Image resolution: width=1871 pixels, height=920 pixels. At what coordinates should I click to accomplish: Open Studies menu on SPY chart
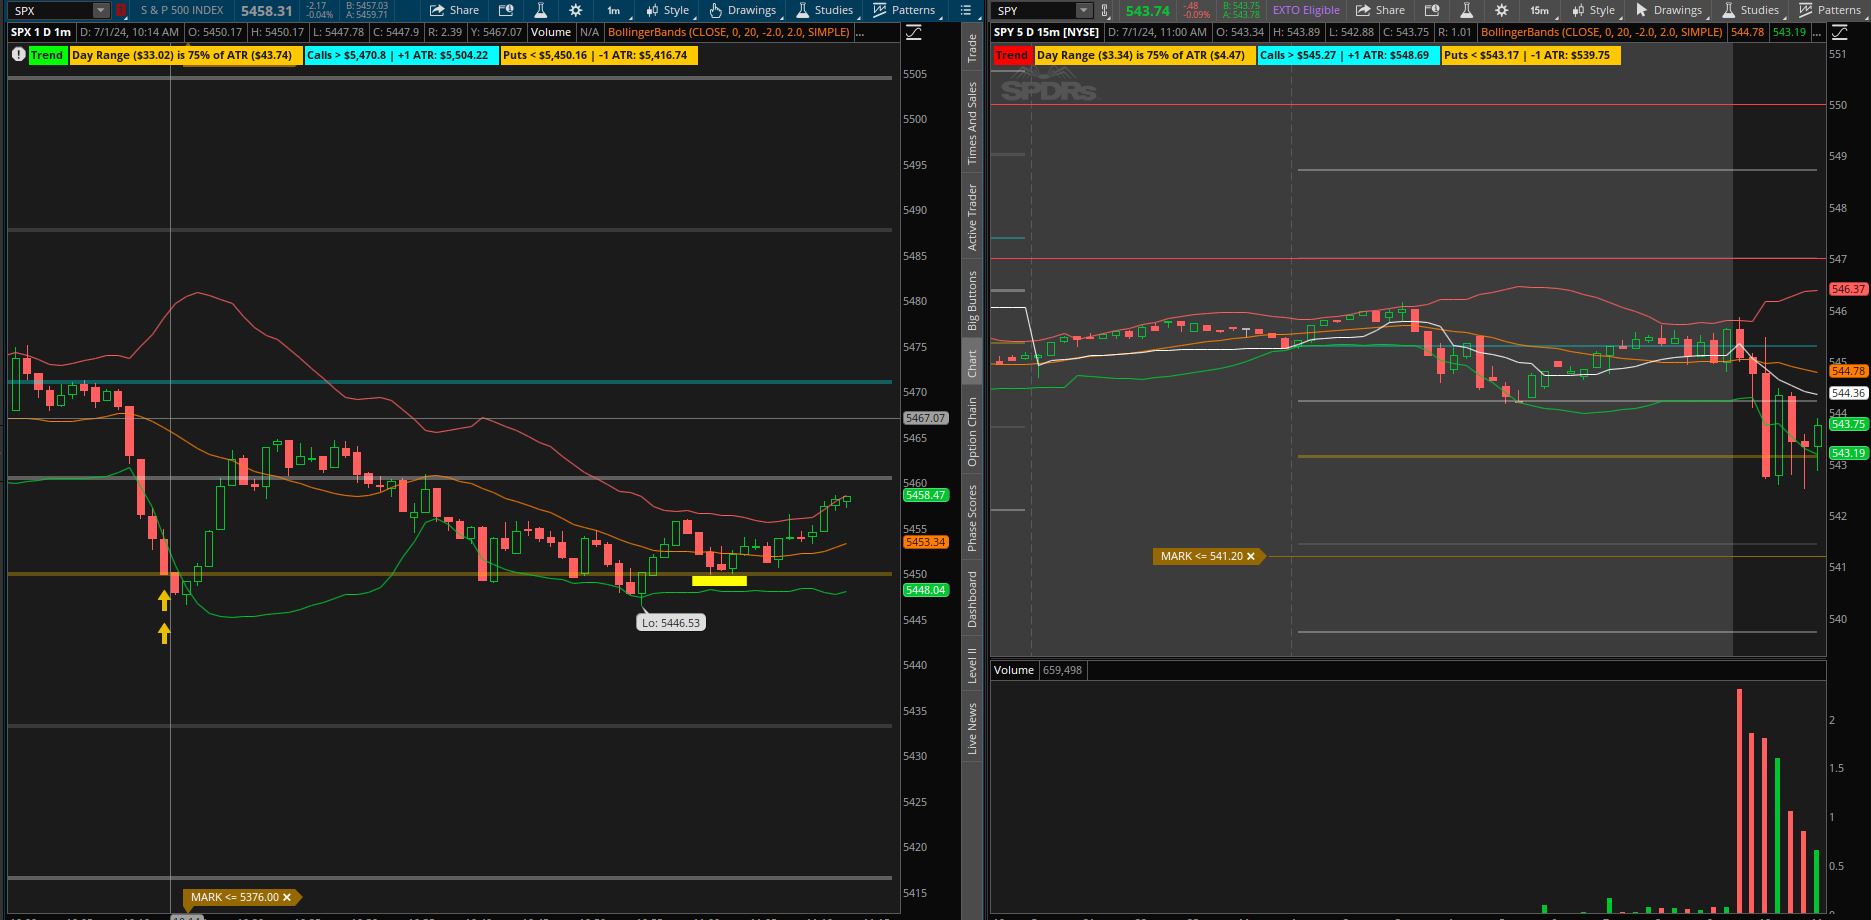1750,10
